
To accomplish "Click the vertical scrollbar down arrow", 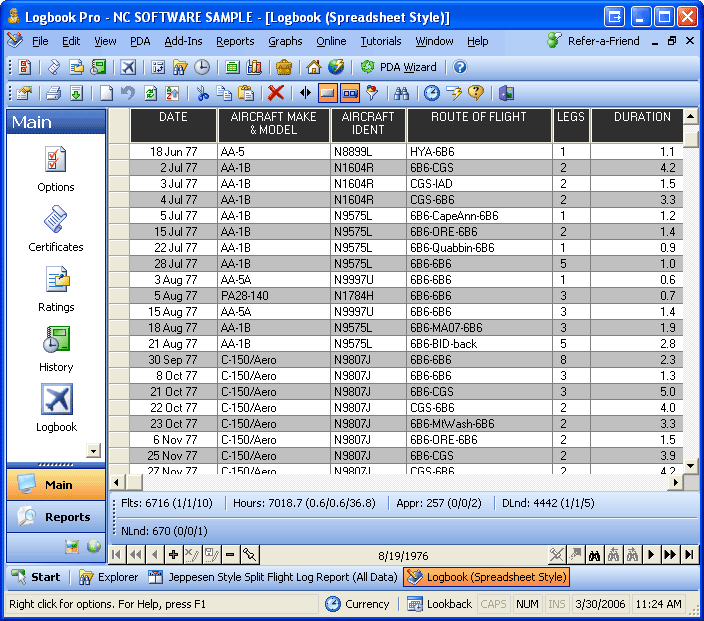I will pyautogui.click(x=691, y=466).
